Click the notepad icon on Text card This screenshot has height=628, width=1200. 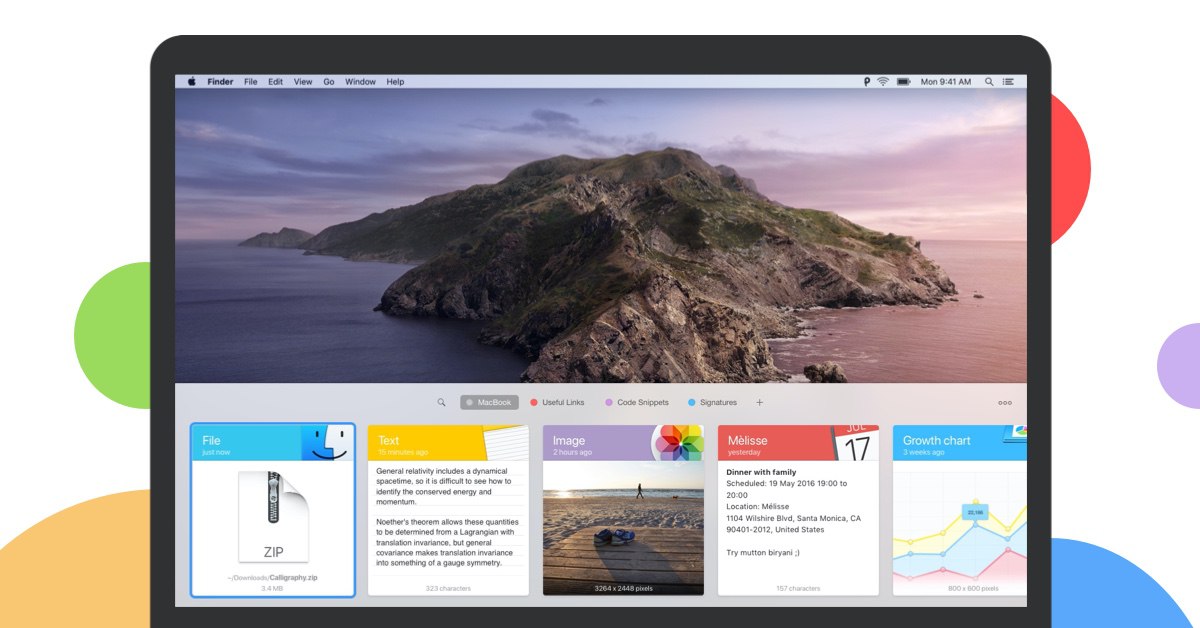coord(507,443)
